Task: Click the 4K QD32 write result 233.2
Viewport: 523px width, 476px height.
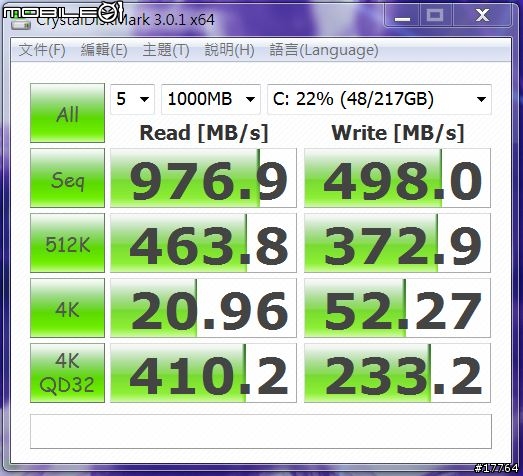Action: coord(397,373)
